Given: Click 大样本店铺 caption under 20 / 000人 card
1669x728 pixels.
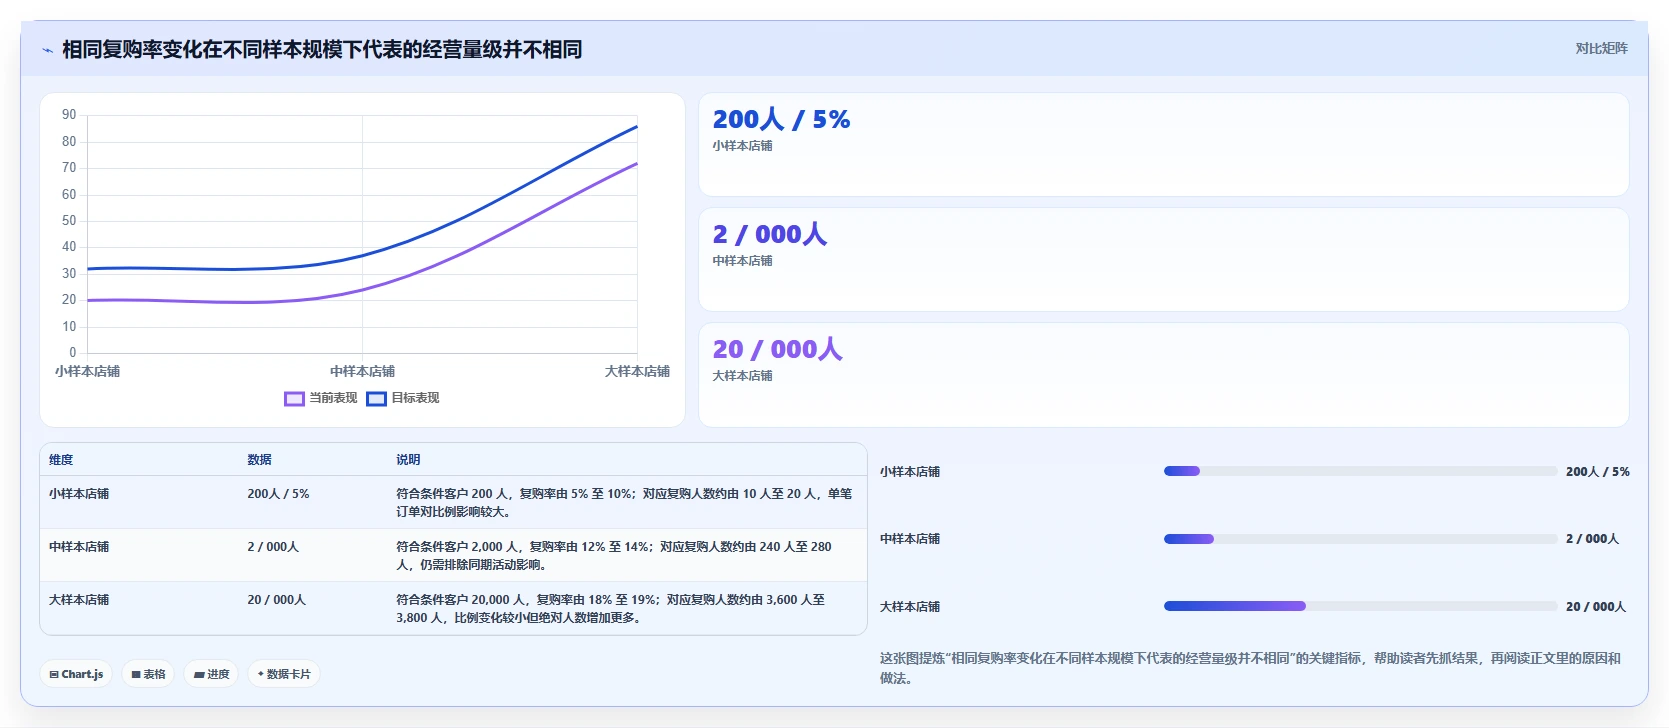Looking at the screenshot, I should [742, 376].
